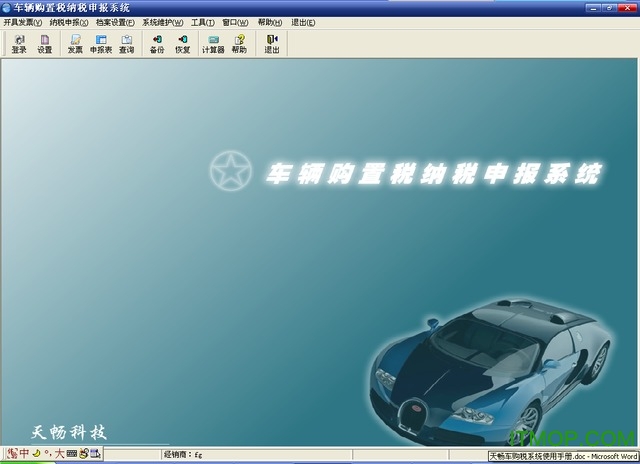Viewport: 640px width, 464px height.
Task: Toggle the half-moon half/full-width icon
Action: [36, 453]
